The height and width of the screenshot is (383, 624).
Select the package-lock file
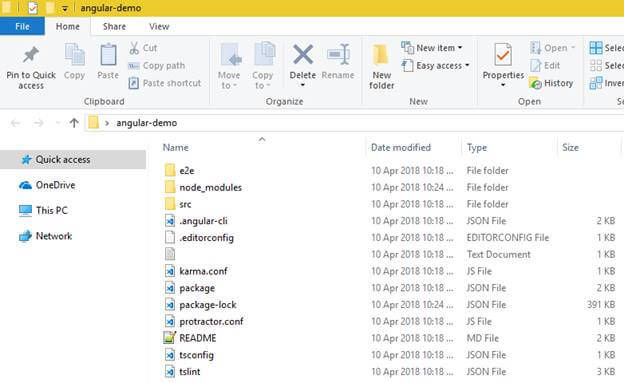click(x=208, y=305)
